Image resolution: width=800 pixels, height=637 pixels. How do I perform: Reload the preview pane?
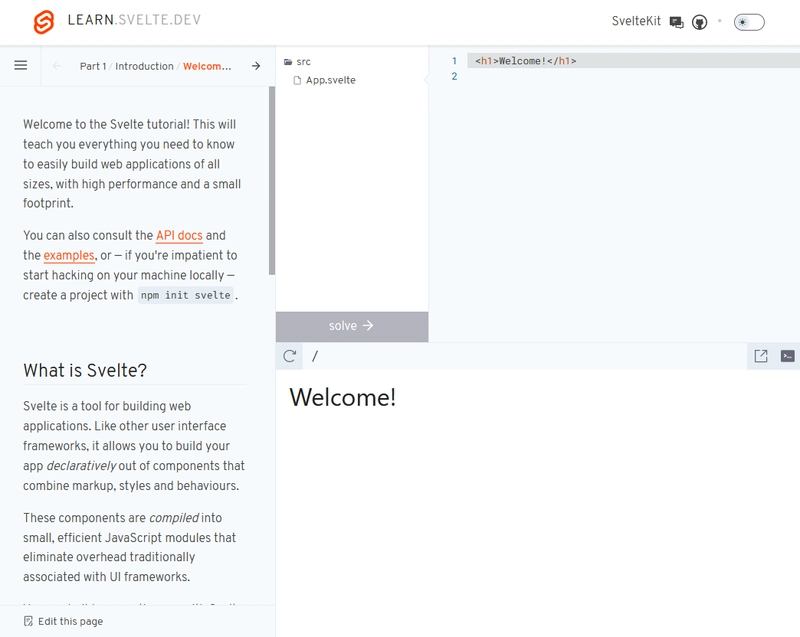click(290, 356)
